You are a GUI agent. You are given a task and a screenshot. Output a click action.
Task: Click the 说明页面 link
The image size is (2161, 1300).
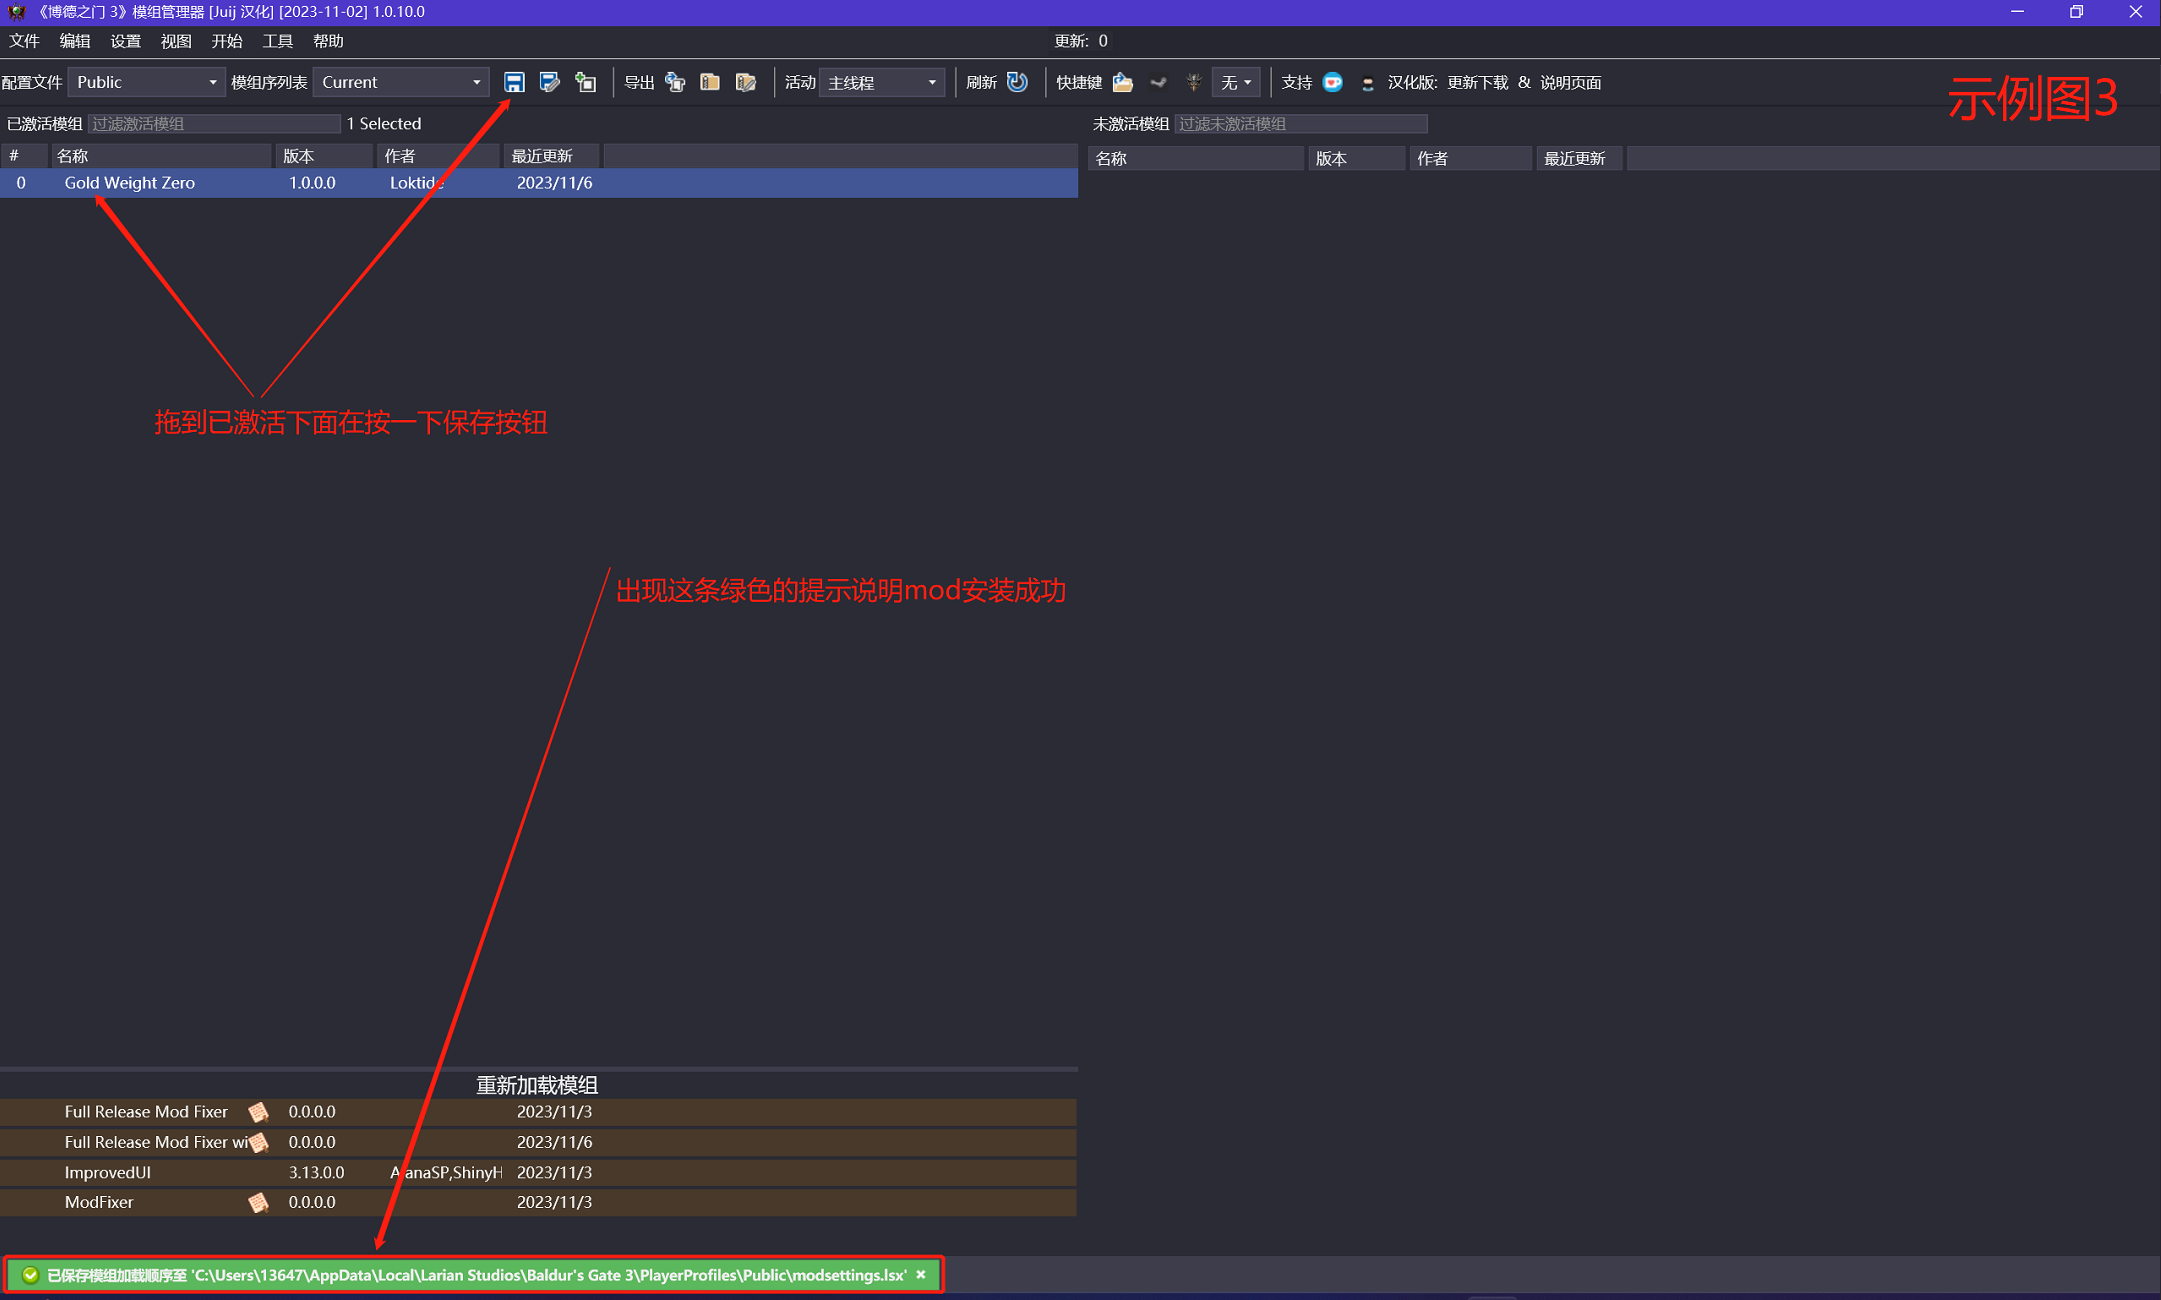(1570, 82)
